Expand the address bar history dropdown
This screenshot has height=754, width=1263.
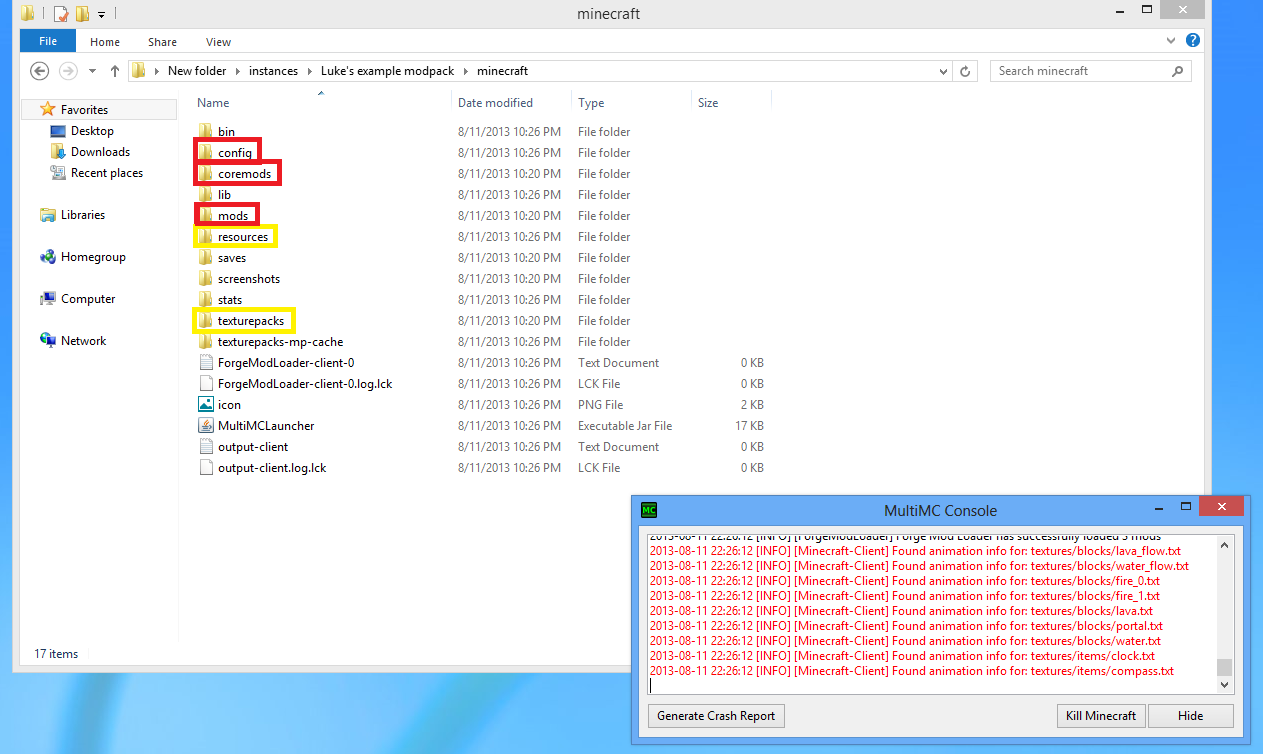[943, 71]
